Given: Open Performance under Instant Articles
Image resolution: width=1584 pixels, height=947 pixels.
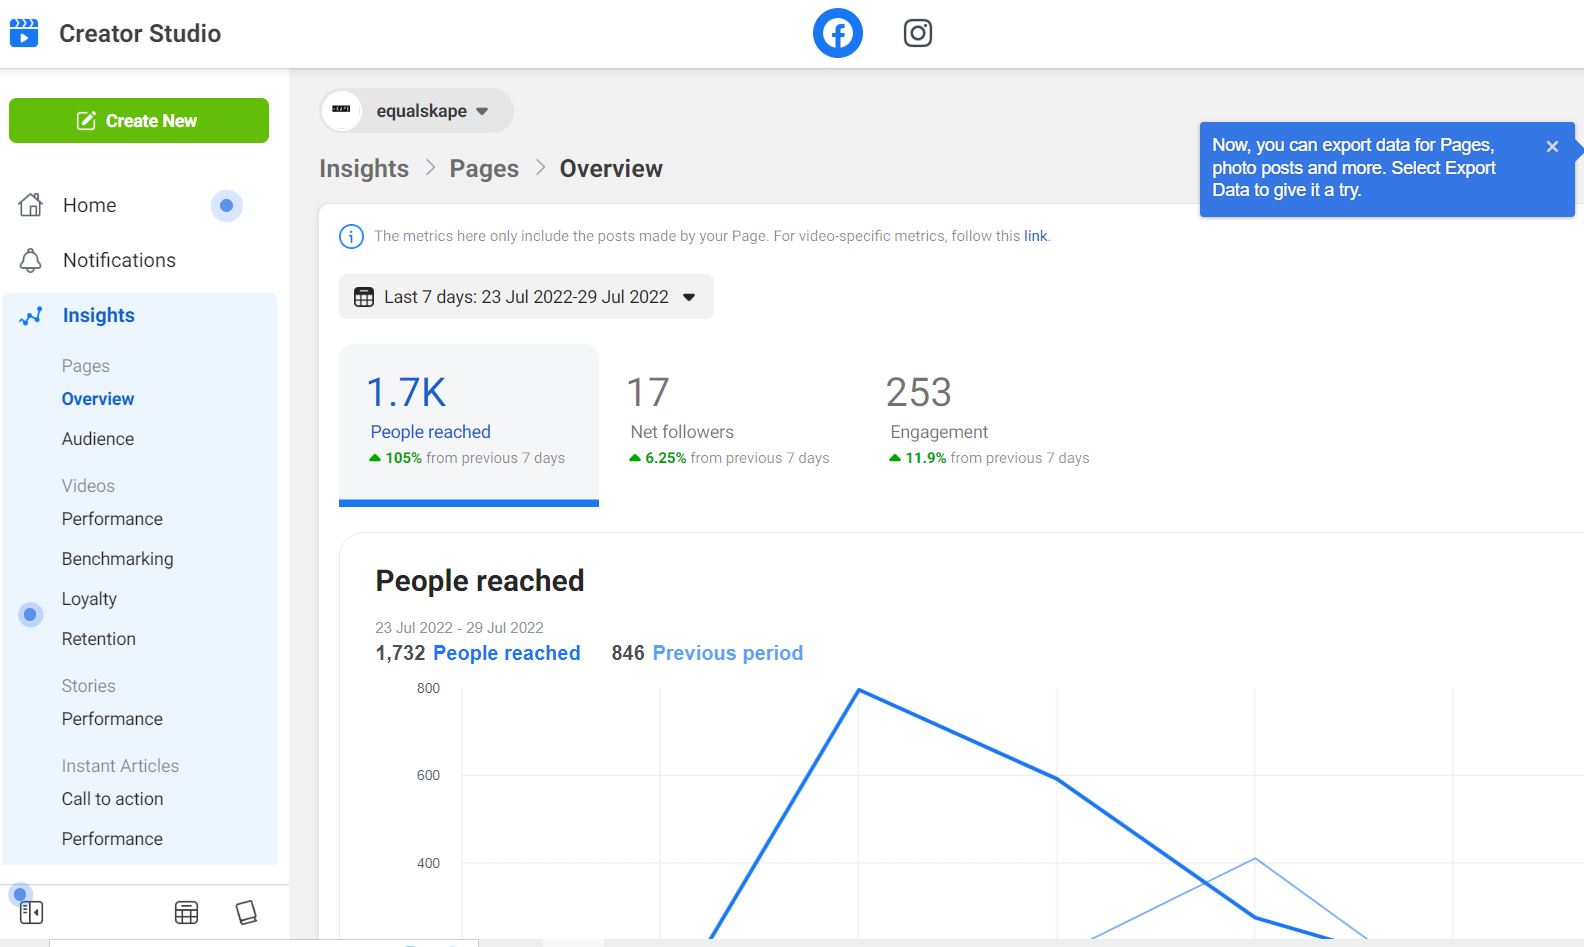Looking at the screenshot, I should pyautogui.click(x=112, y=839).
